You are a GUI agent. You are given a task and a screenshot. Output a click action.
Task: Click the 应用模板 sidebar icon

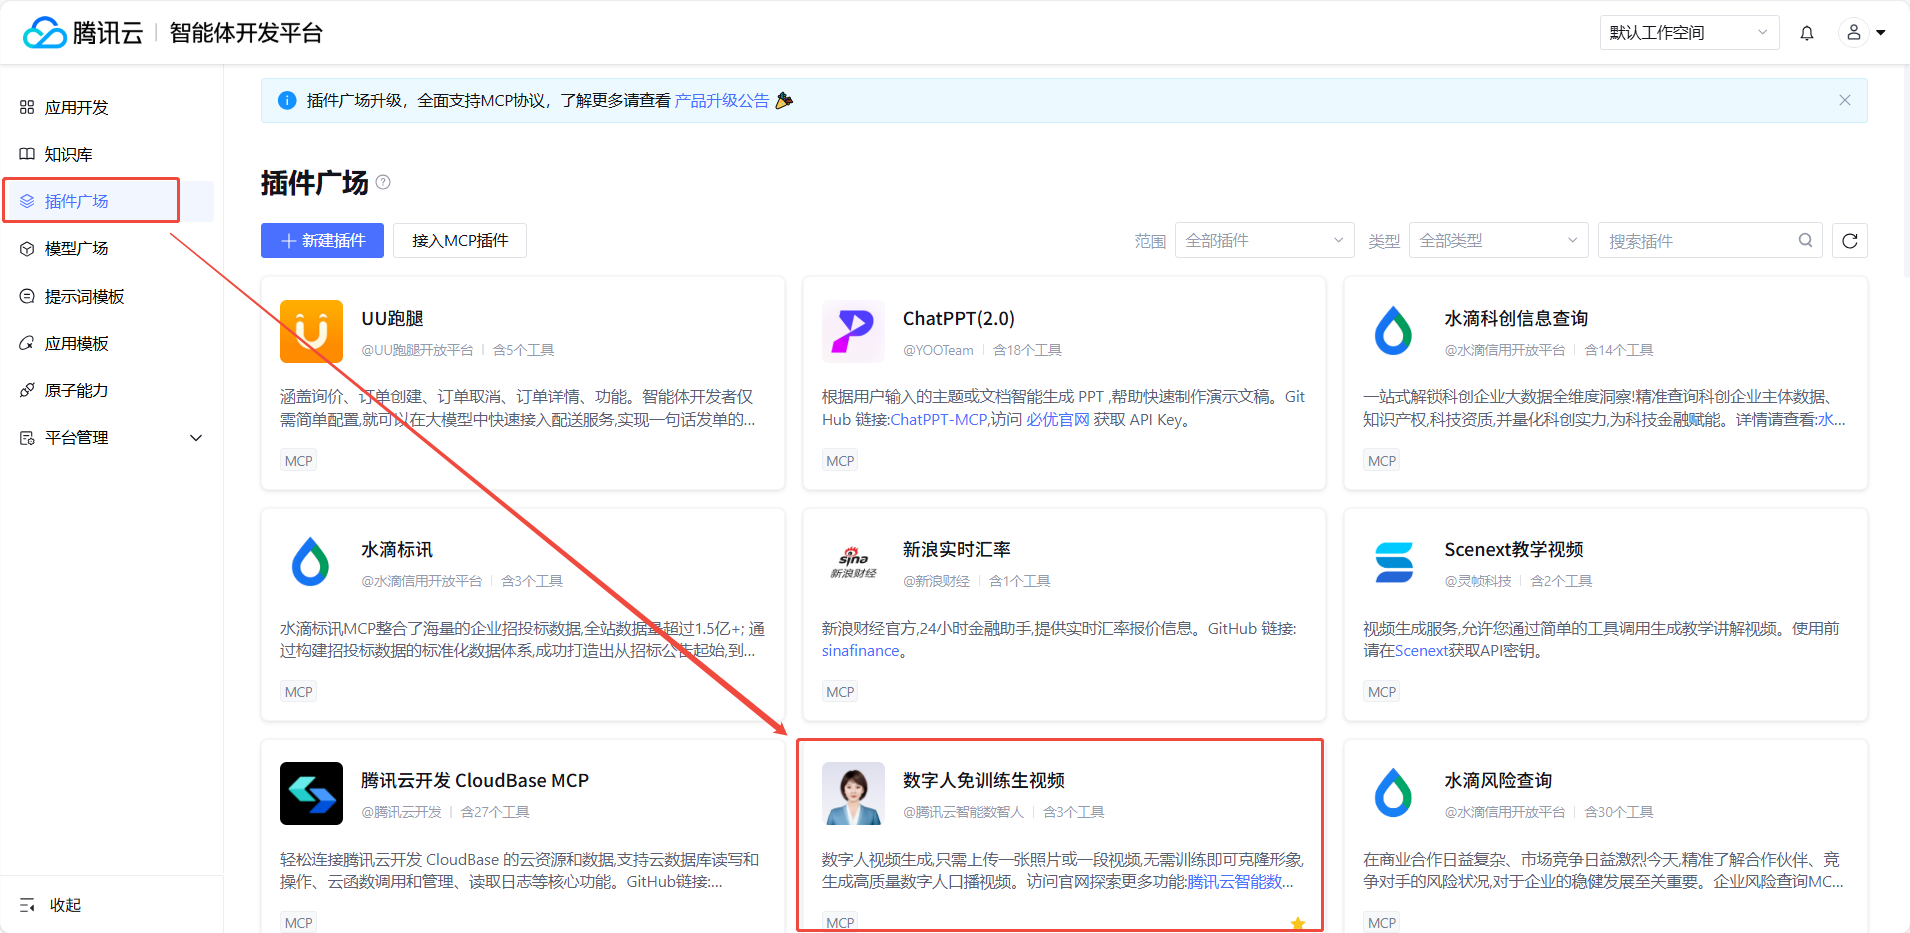[27, 343]
